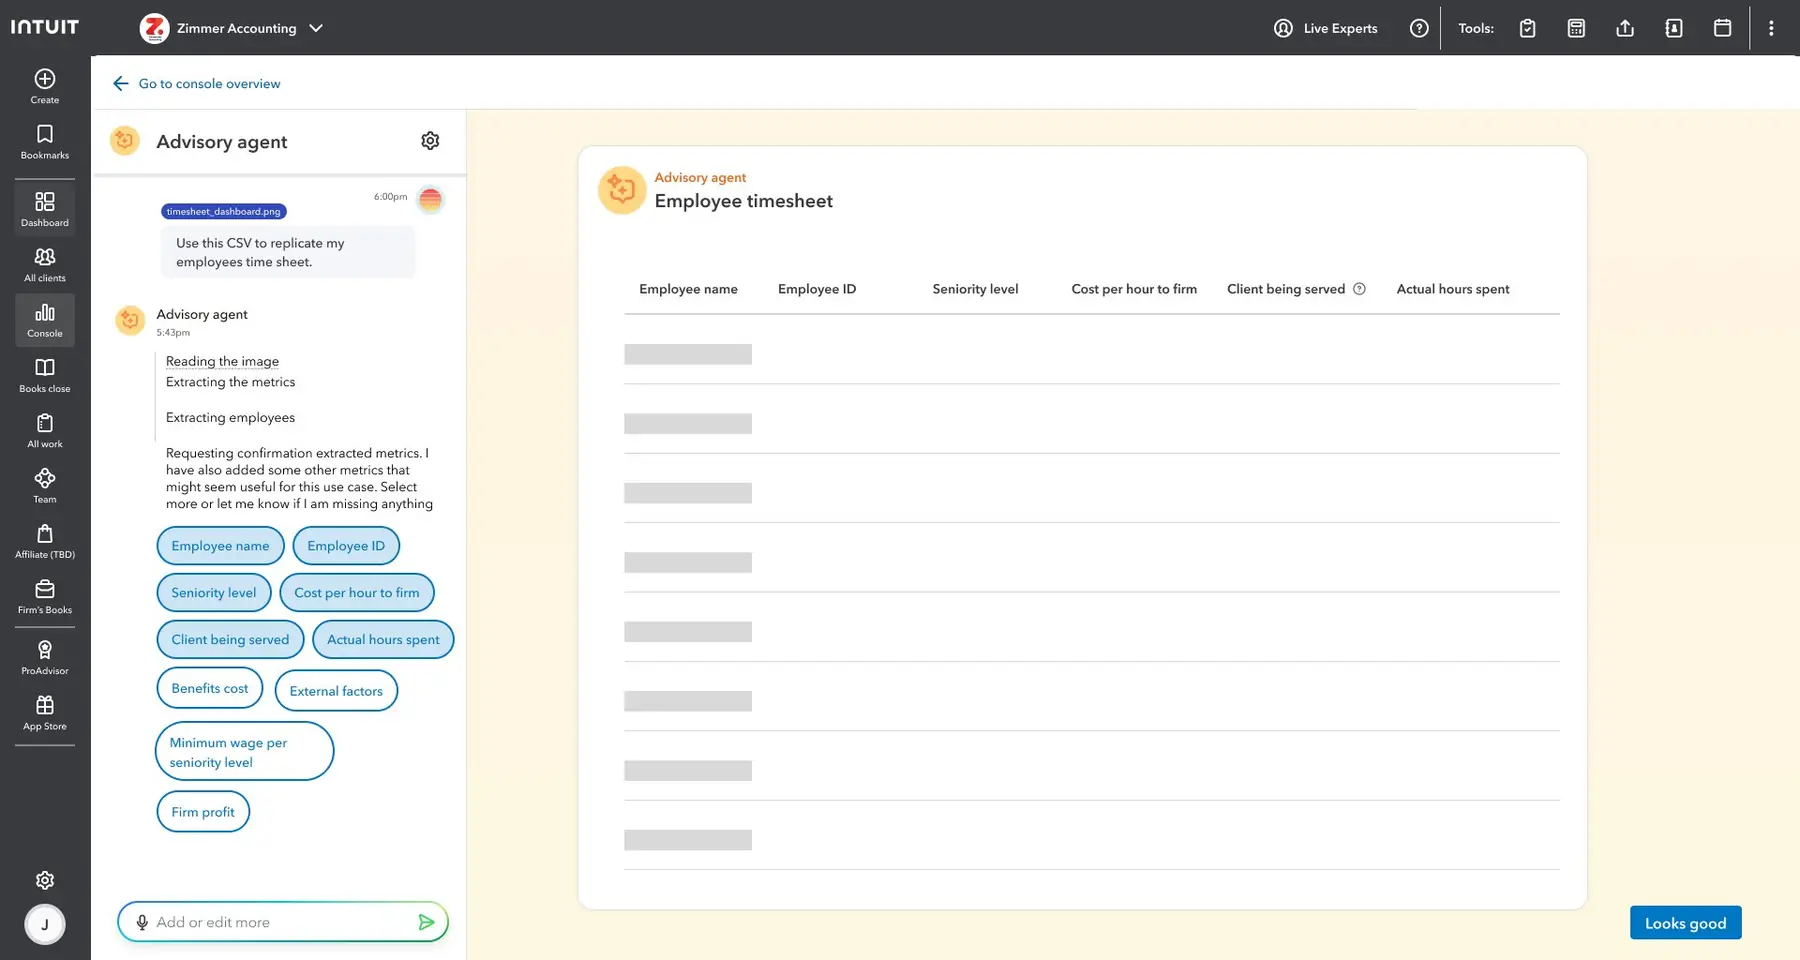Image resolution: width=1800 pixels, height=960 pixels.
Task: Add the Benefits cost metric chip
Action: pos(210,688)
